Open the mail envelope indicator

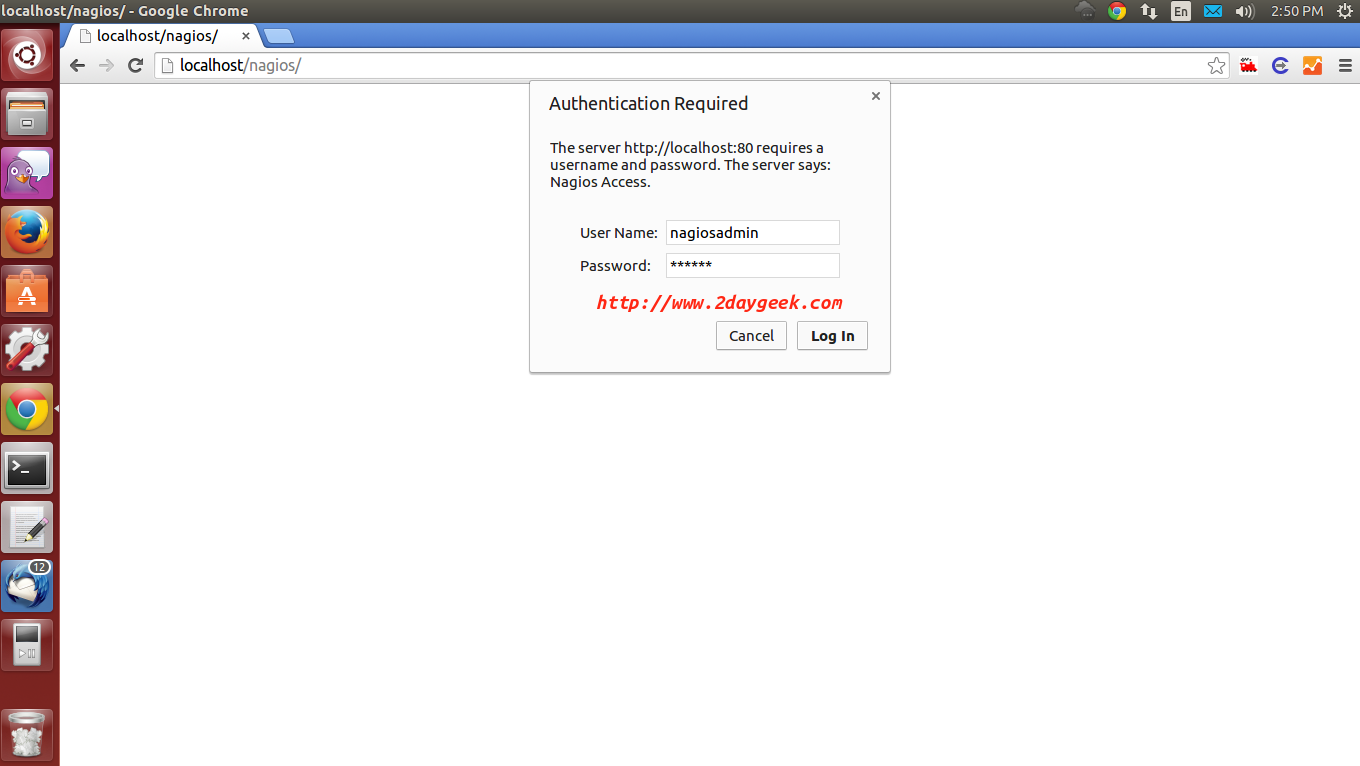pyautogui.click(x=1213, y=11)
